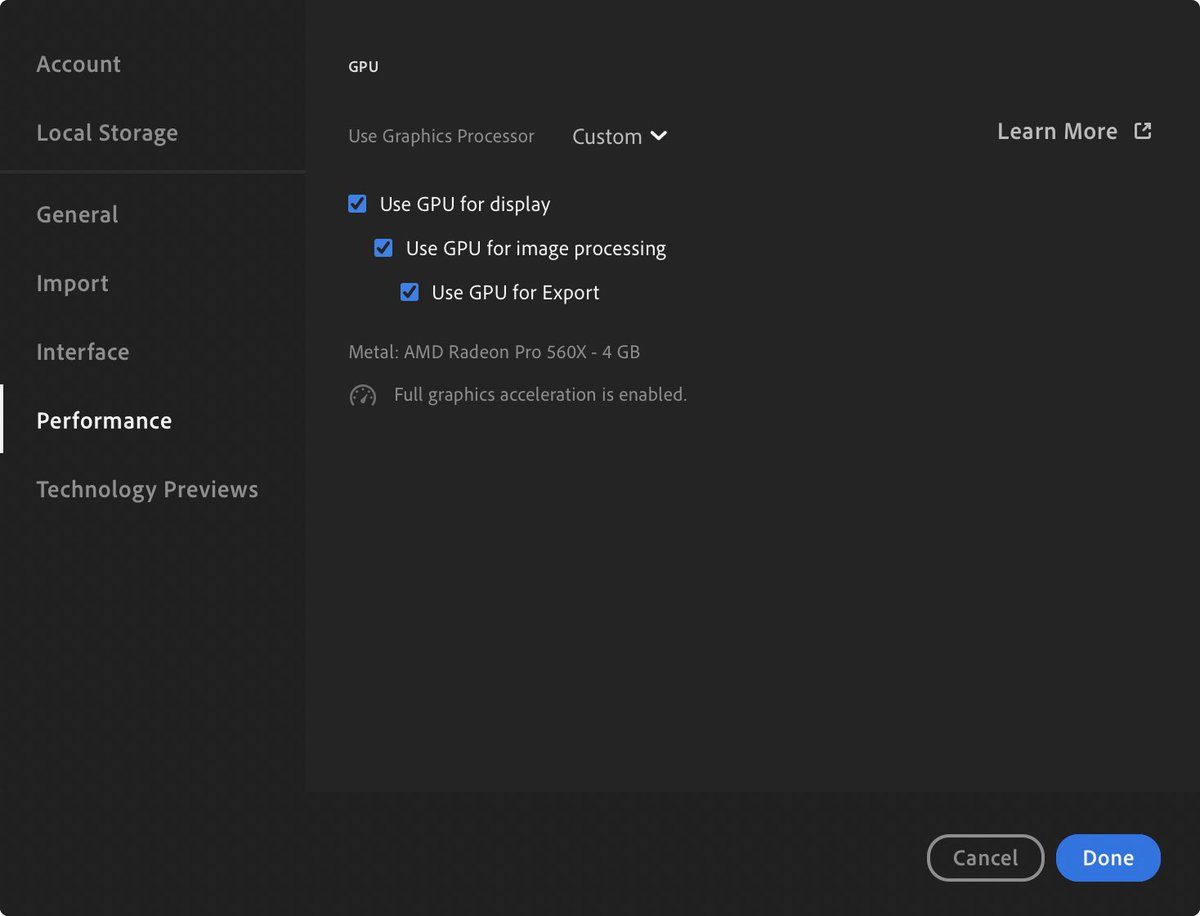Screen dimensions: 1200x916
Task: Open the Use Graphics Processor dropdown
Action: (618, 136)
